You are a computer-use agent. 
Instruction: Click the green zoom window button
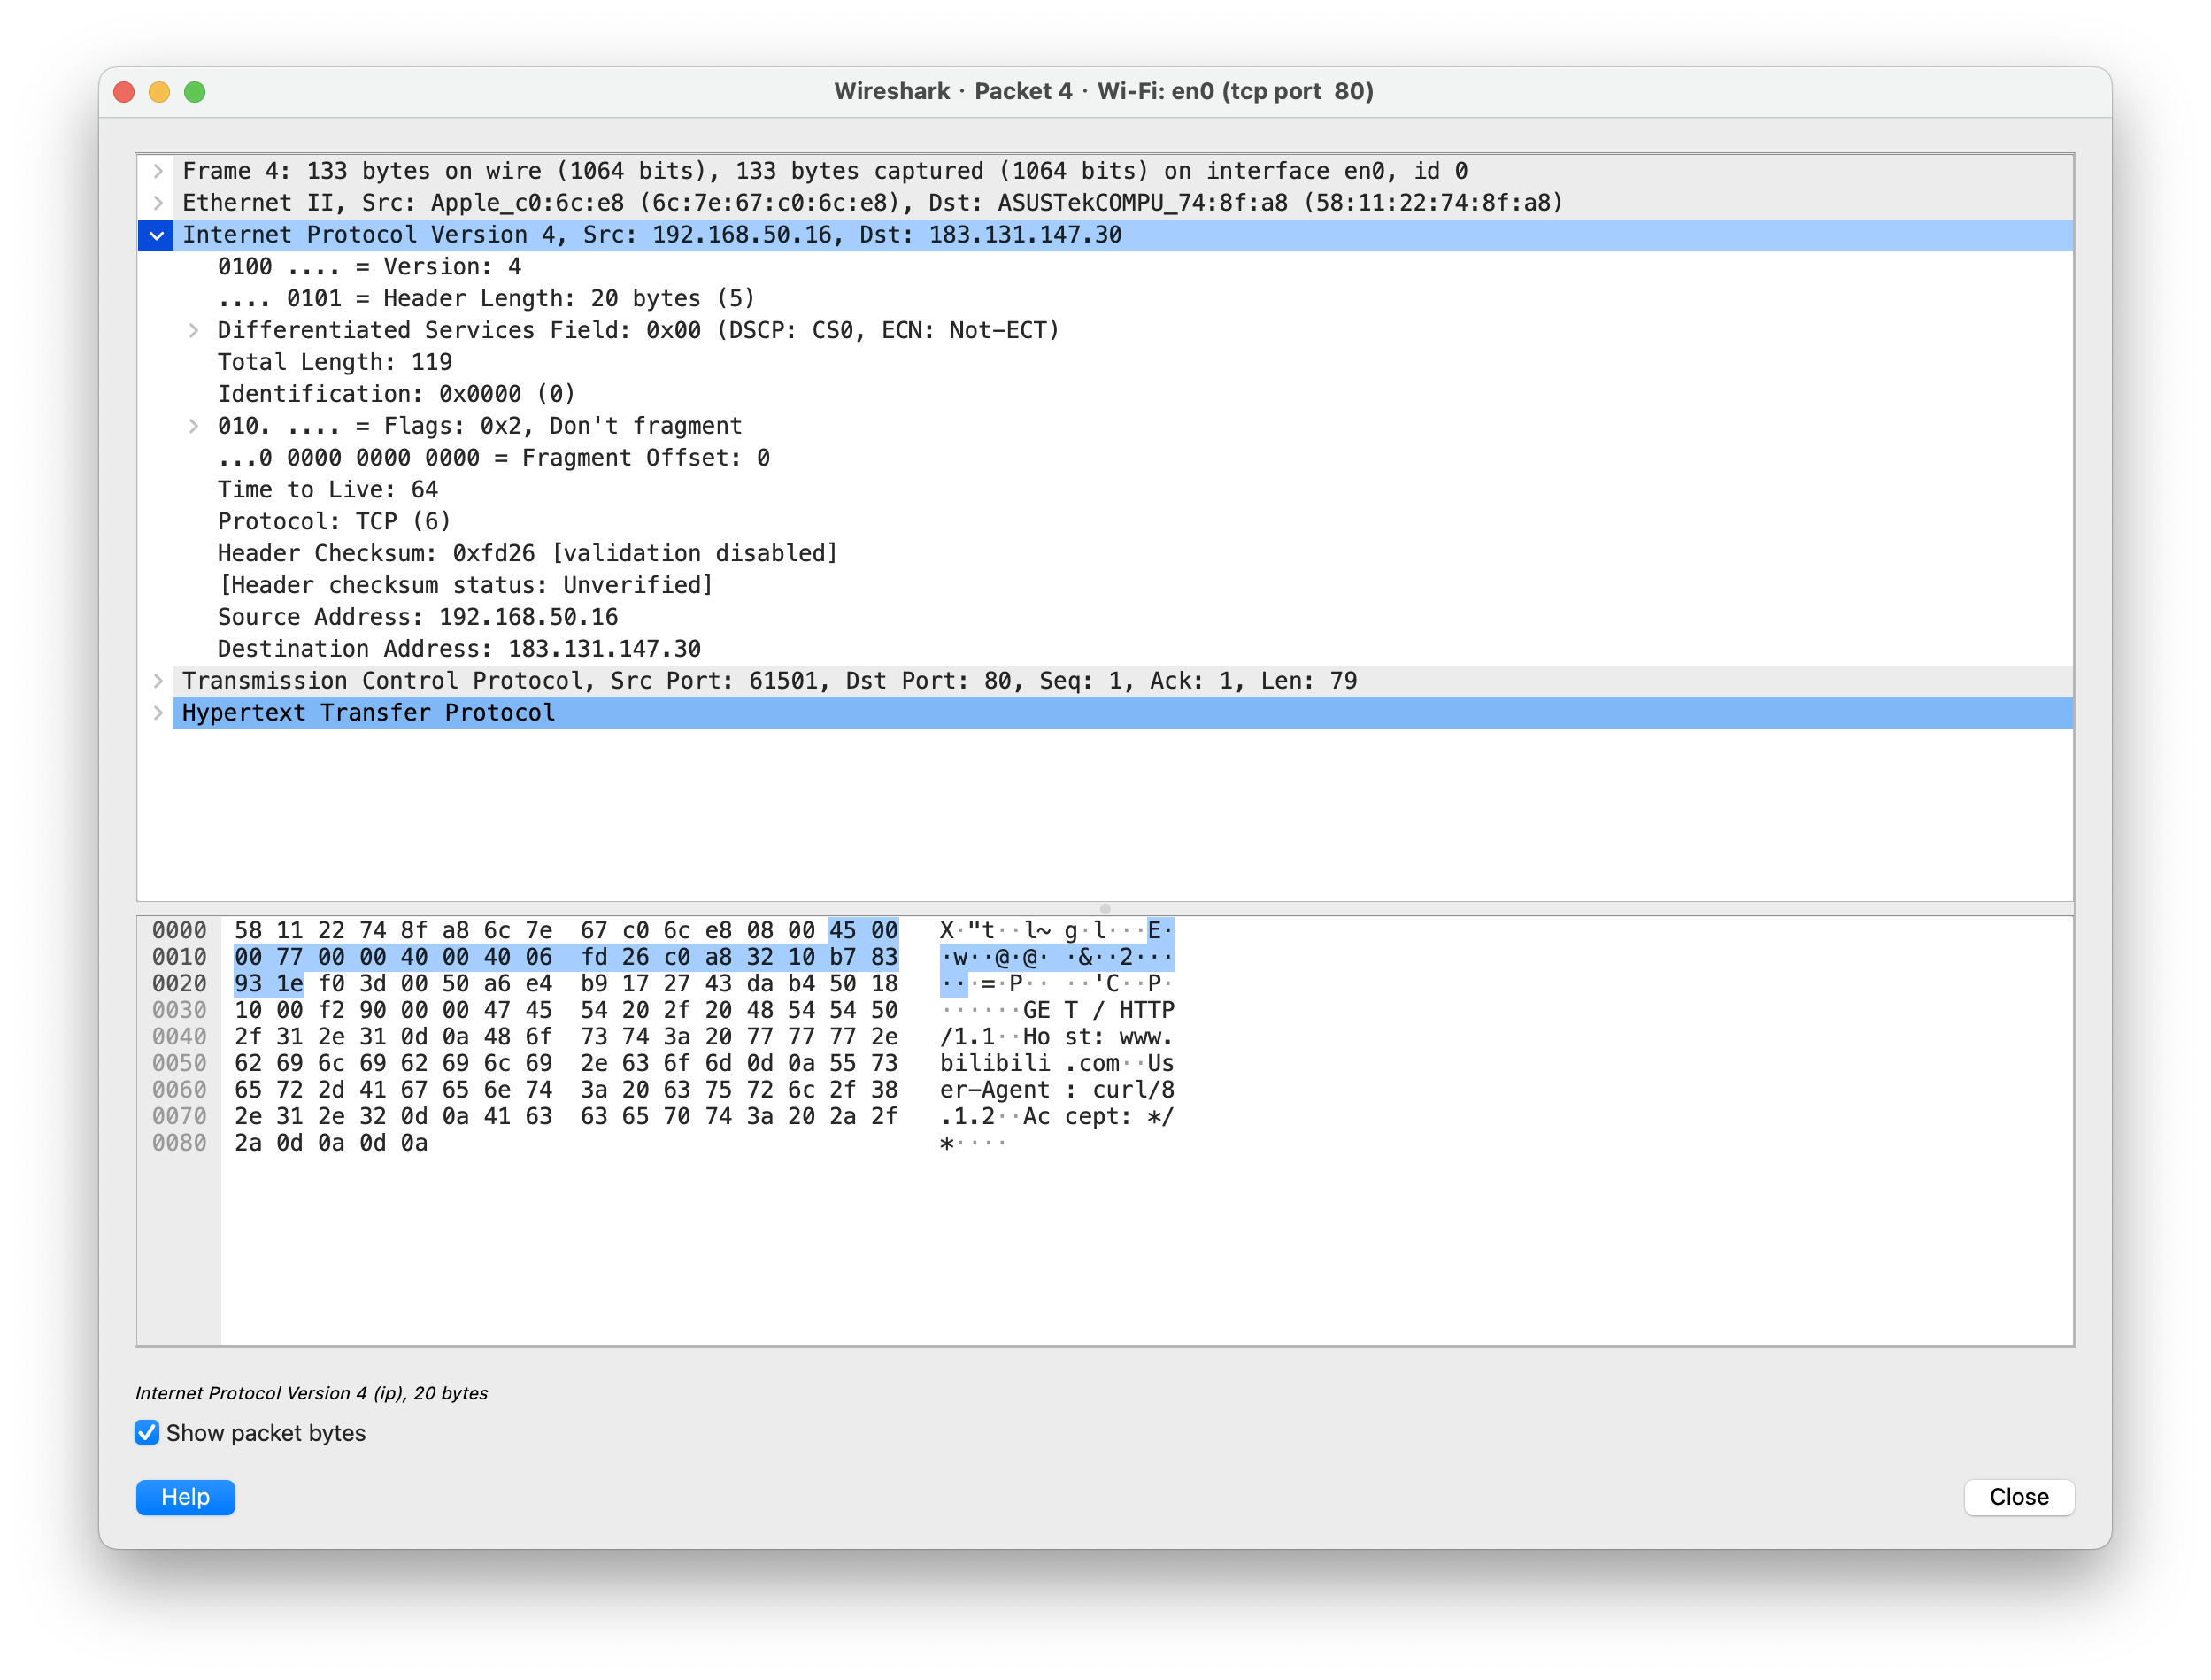click(x=195, y=92)
